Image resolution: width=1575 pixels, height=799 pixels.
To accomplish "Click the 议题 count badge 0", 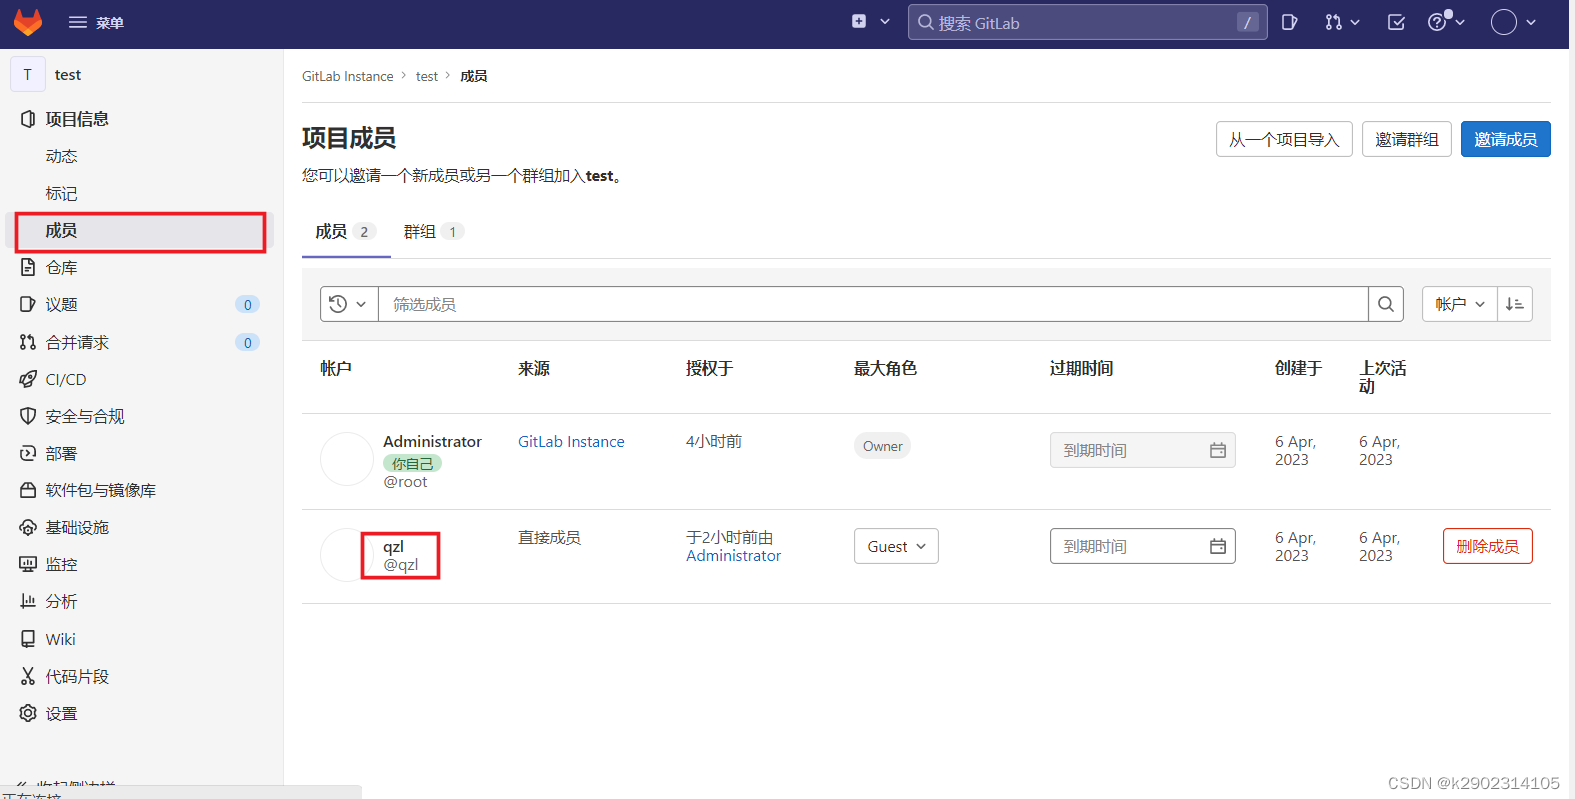I will coord(248,304).
